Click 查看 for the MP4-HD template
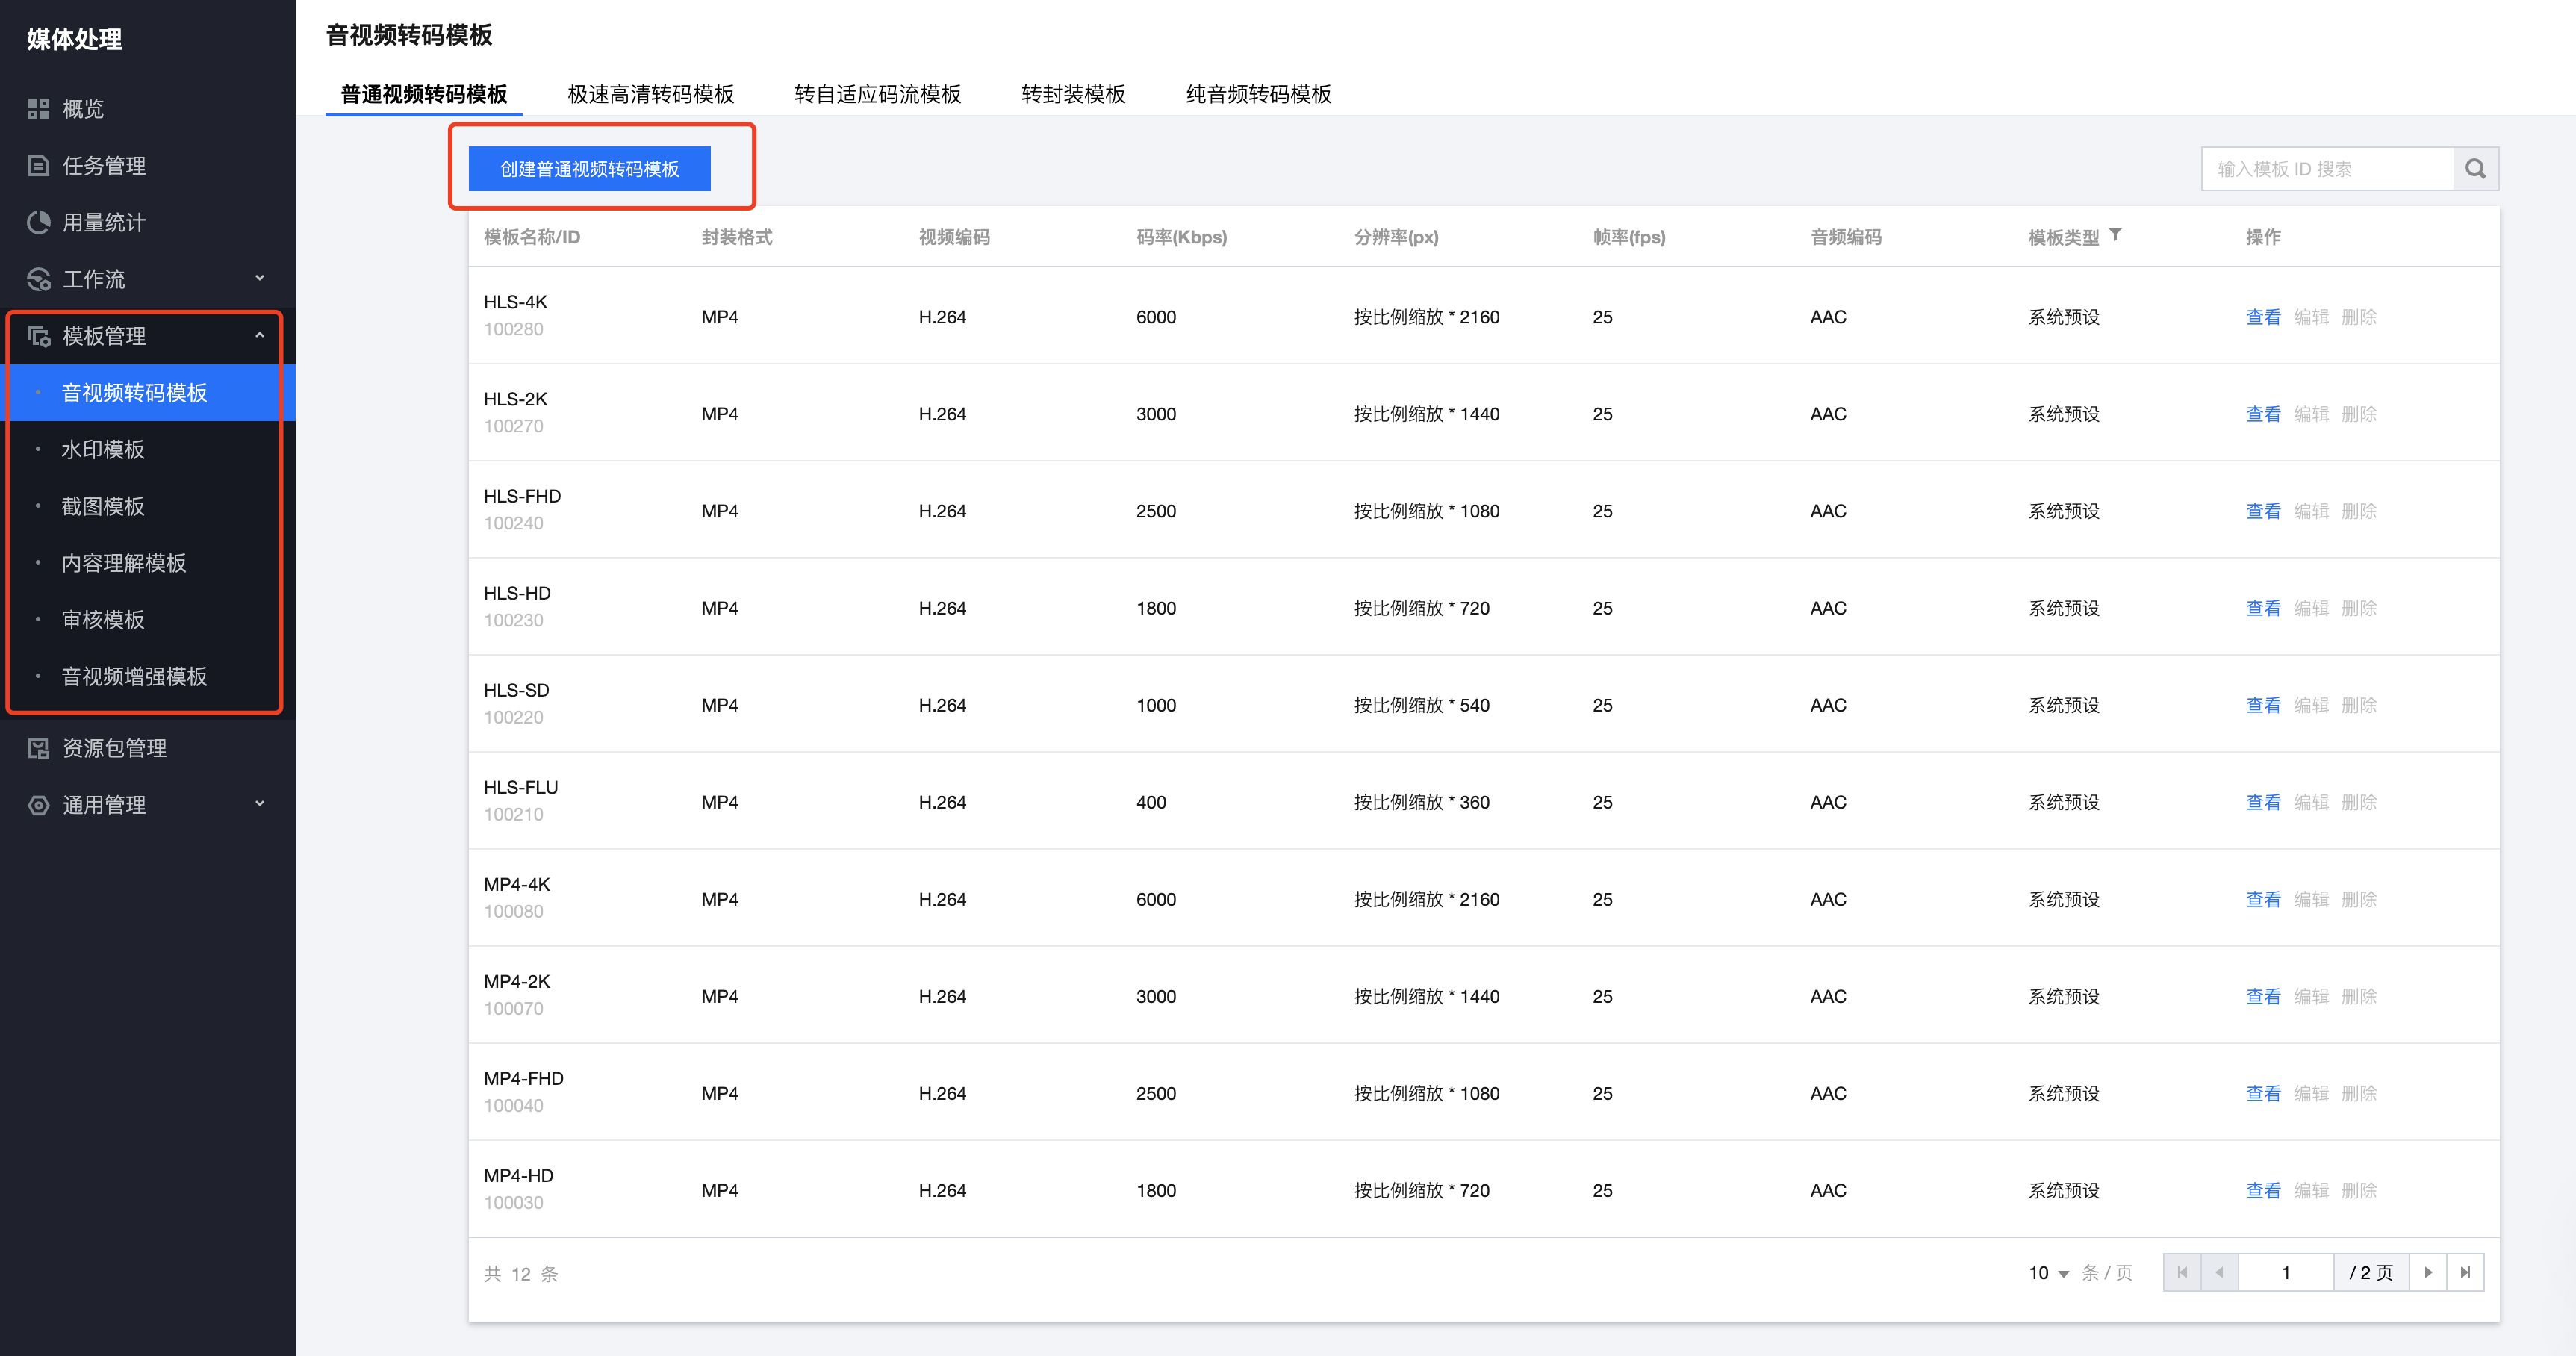 click(x=2263, y=1190)
